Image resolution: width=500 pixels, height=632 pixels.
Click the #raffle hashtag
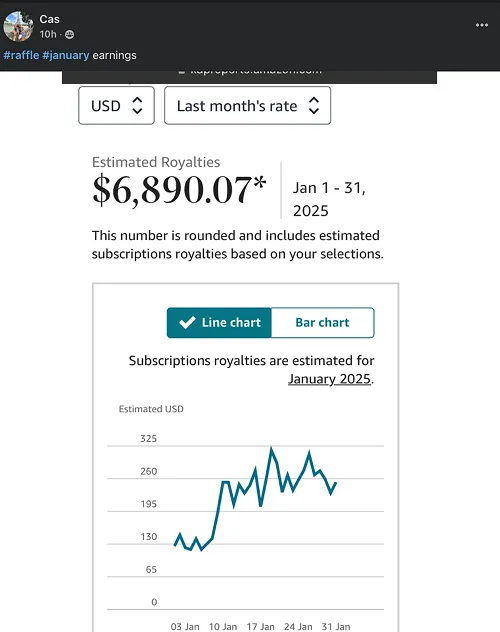click(21, 55)
